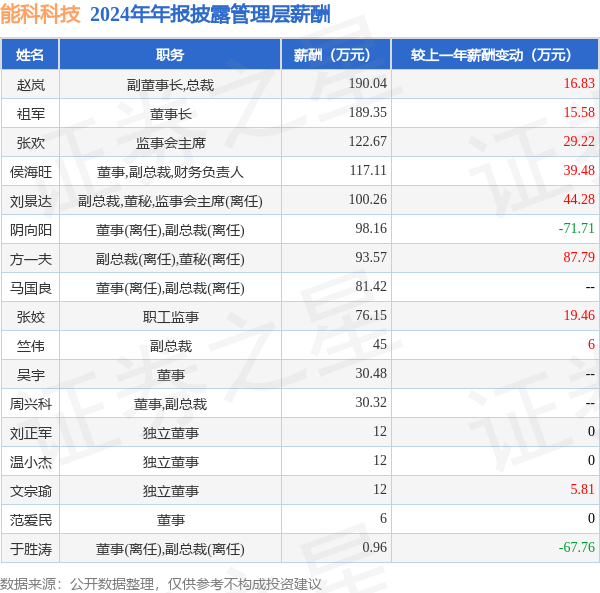Click the 职工监事 position cell

point(170,317)
